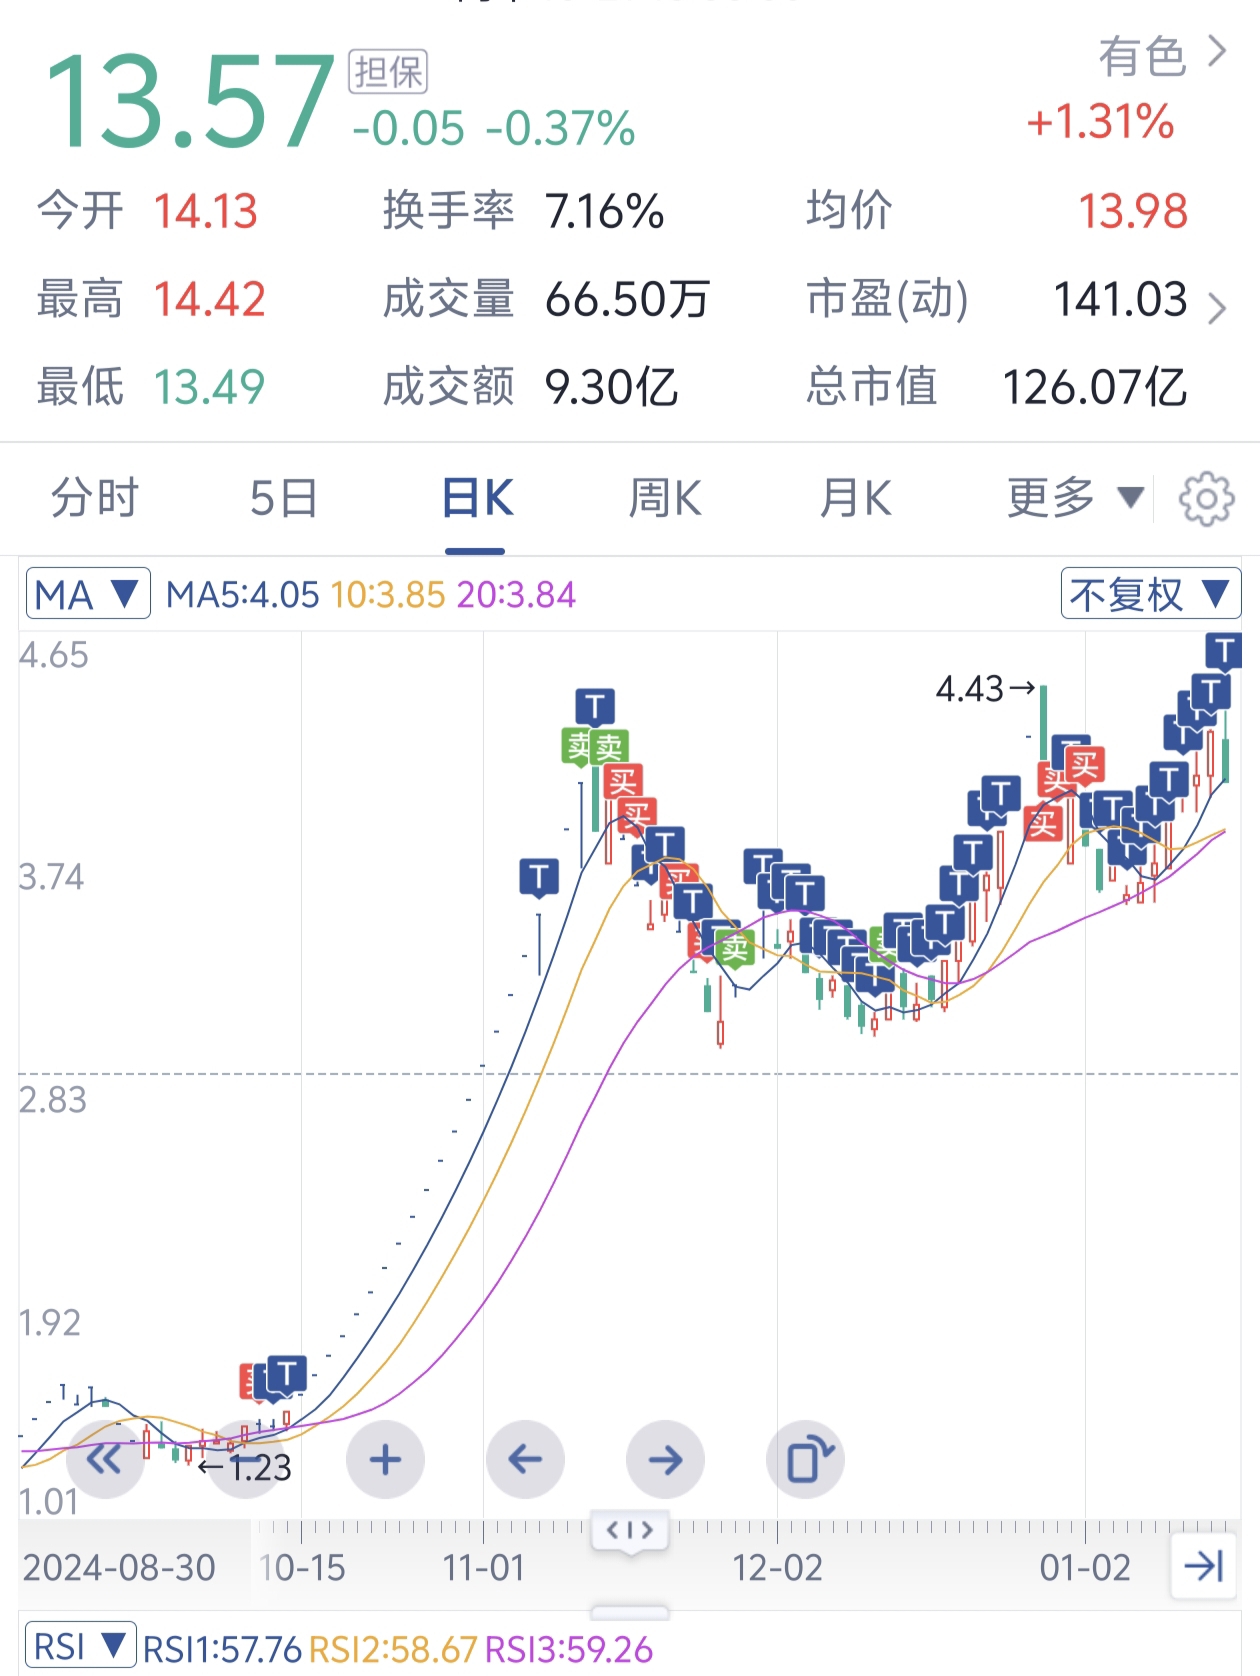
Task: Tap 总市值 value 126.07亿
Action: [1094, 387]
